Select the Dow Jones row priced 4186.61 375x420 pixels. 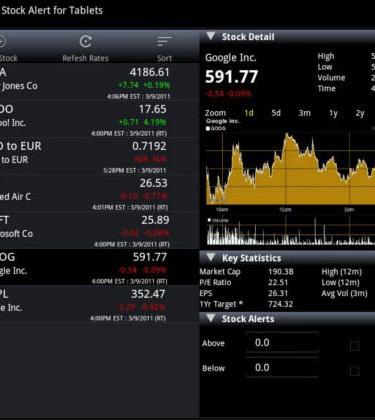point(99,83)
